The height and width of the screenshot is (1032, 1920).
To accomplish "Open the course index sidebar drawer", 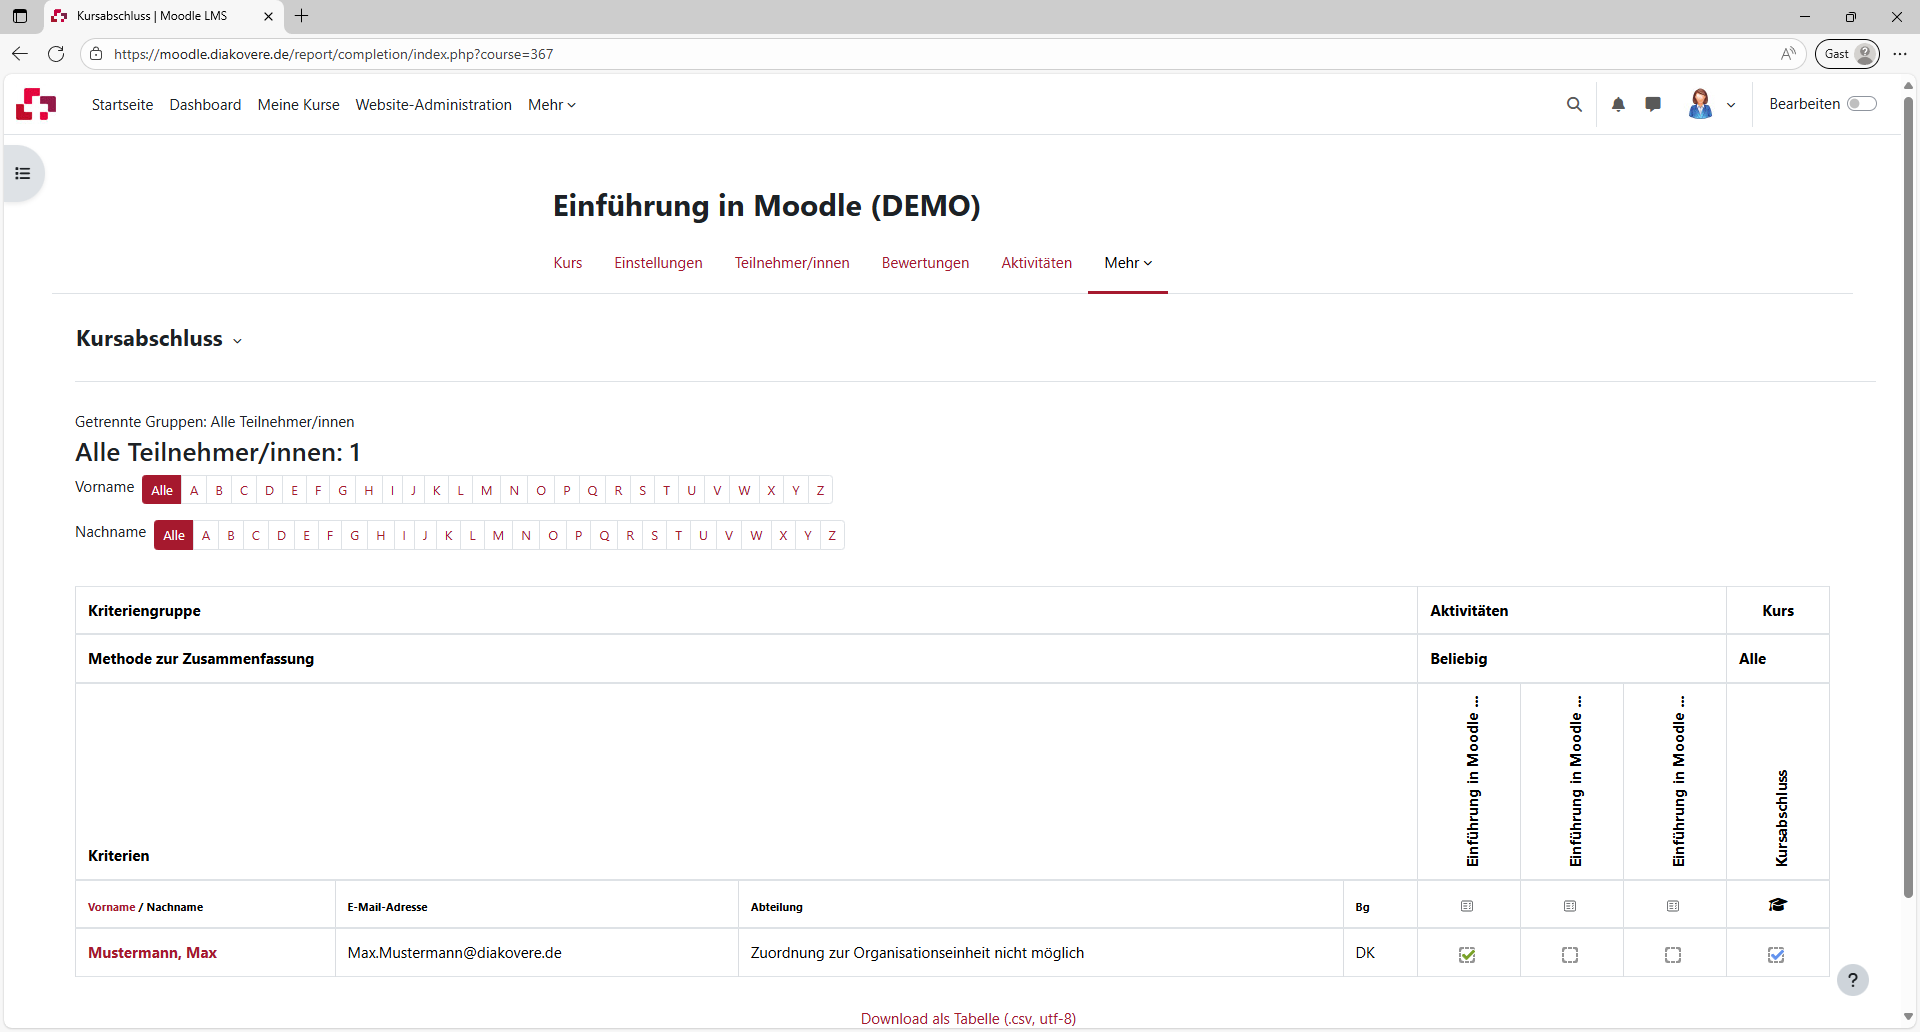I will click(23, 174).
